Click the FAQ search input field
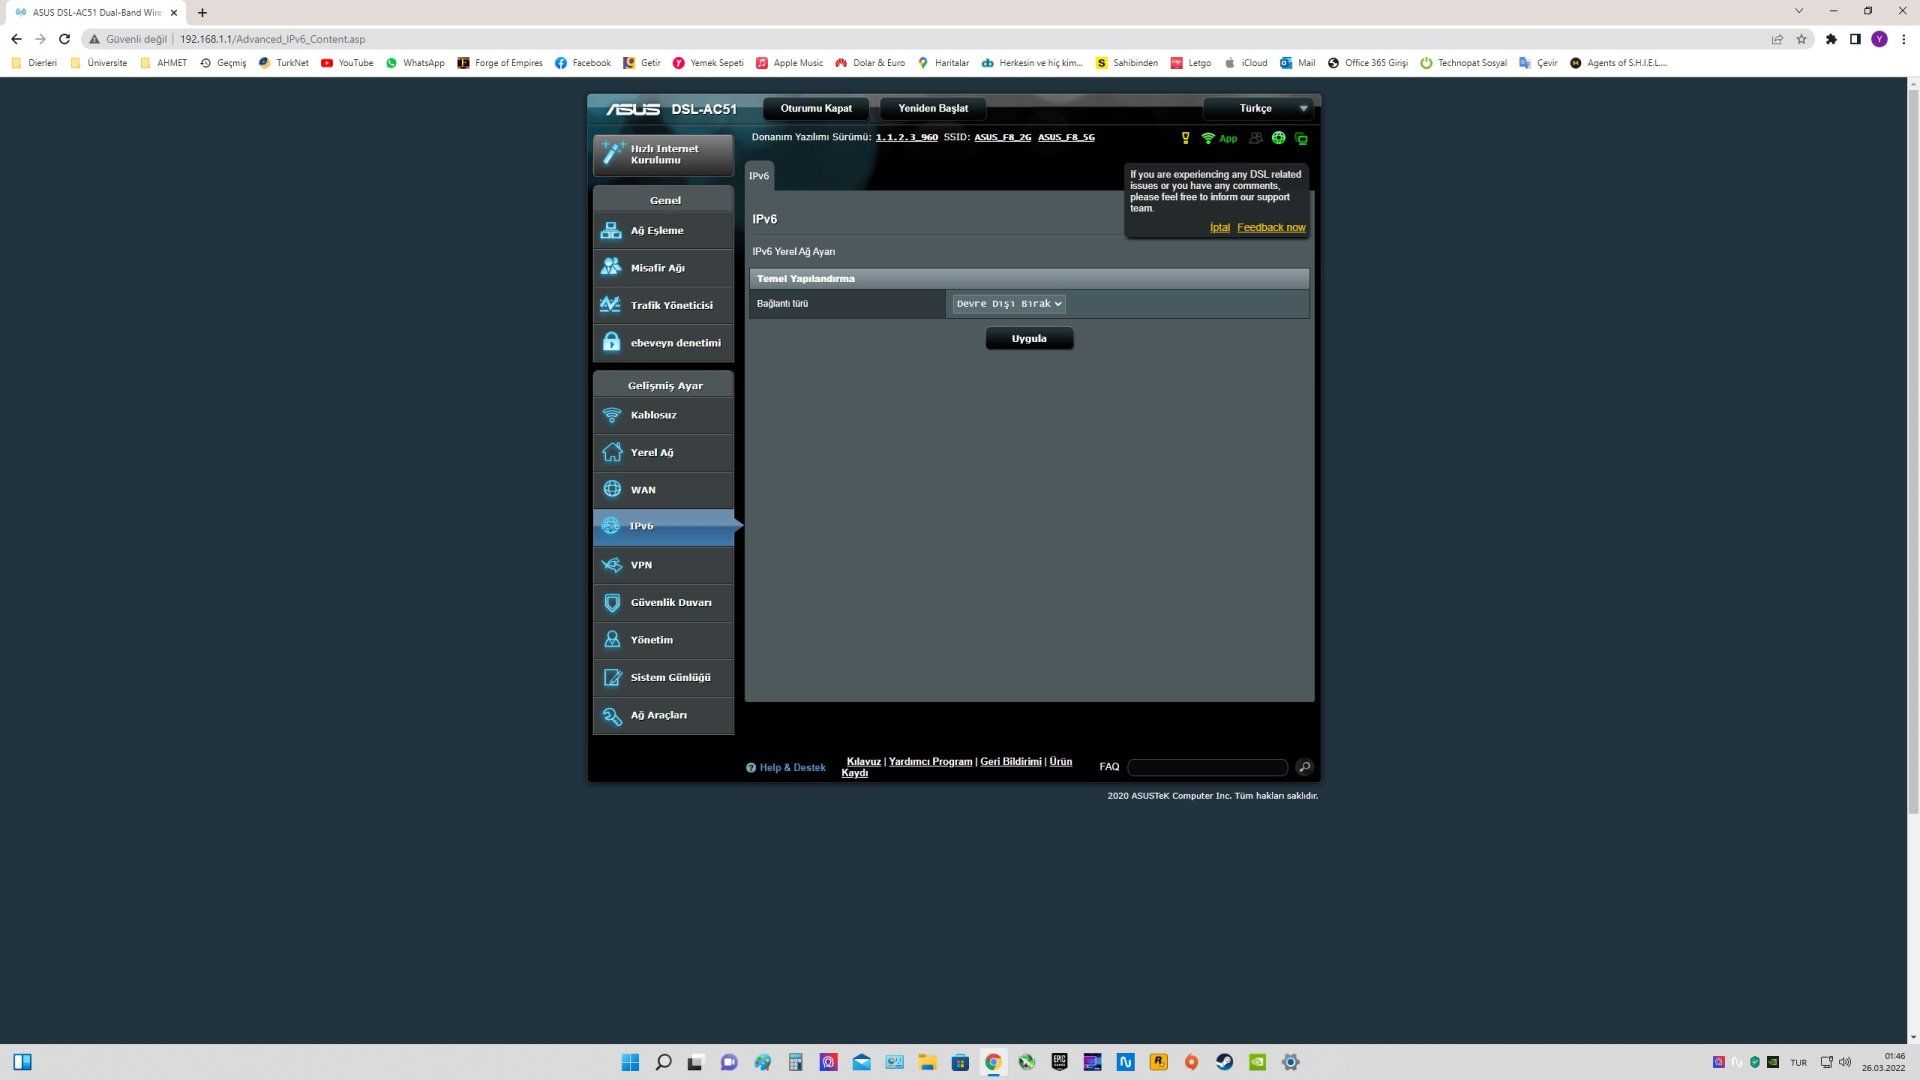This screenshot has height=1080, width=1920. (x=1207, y=767)
